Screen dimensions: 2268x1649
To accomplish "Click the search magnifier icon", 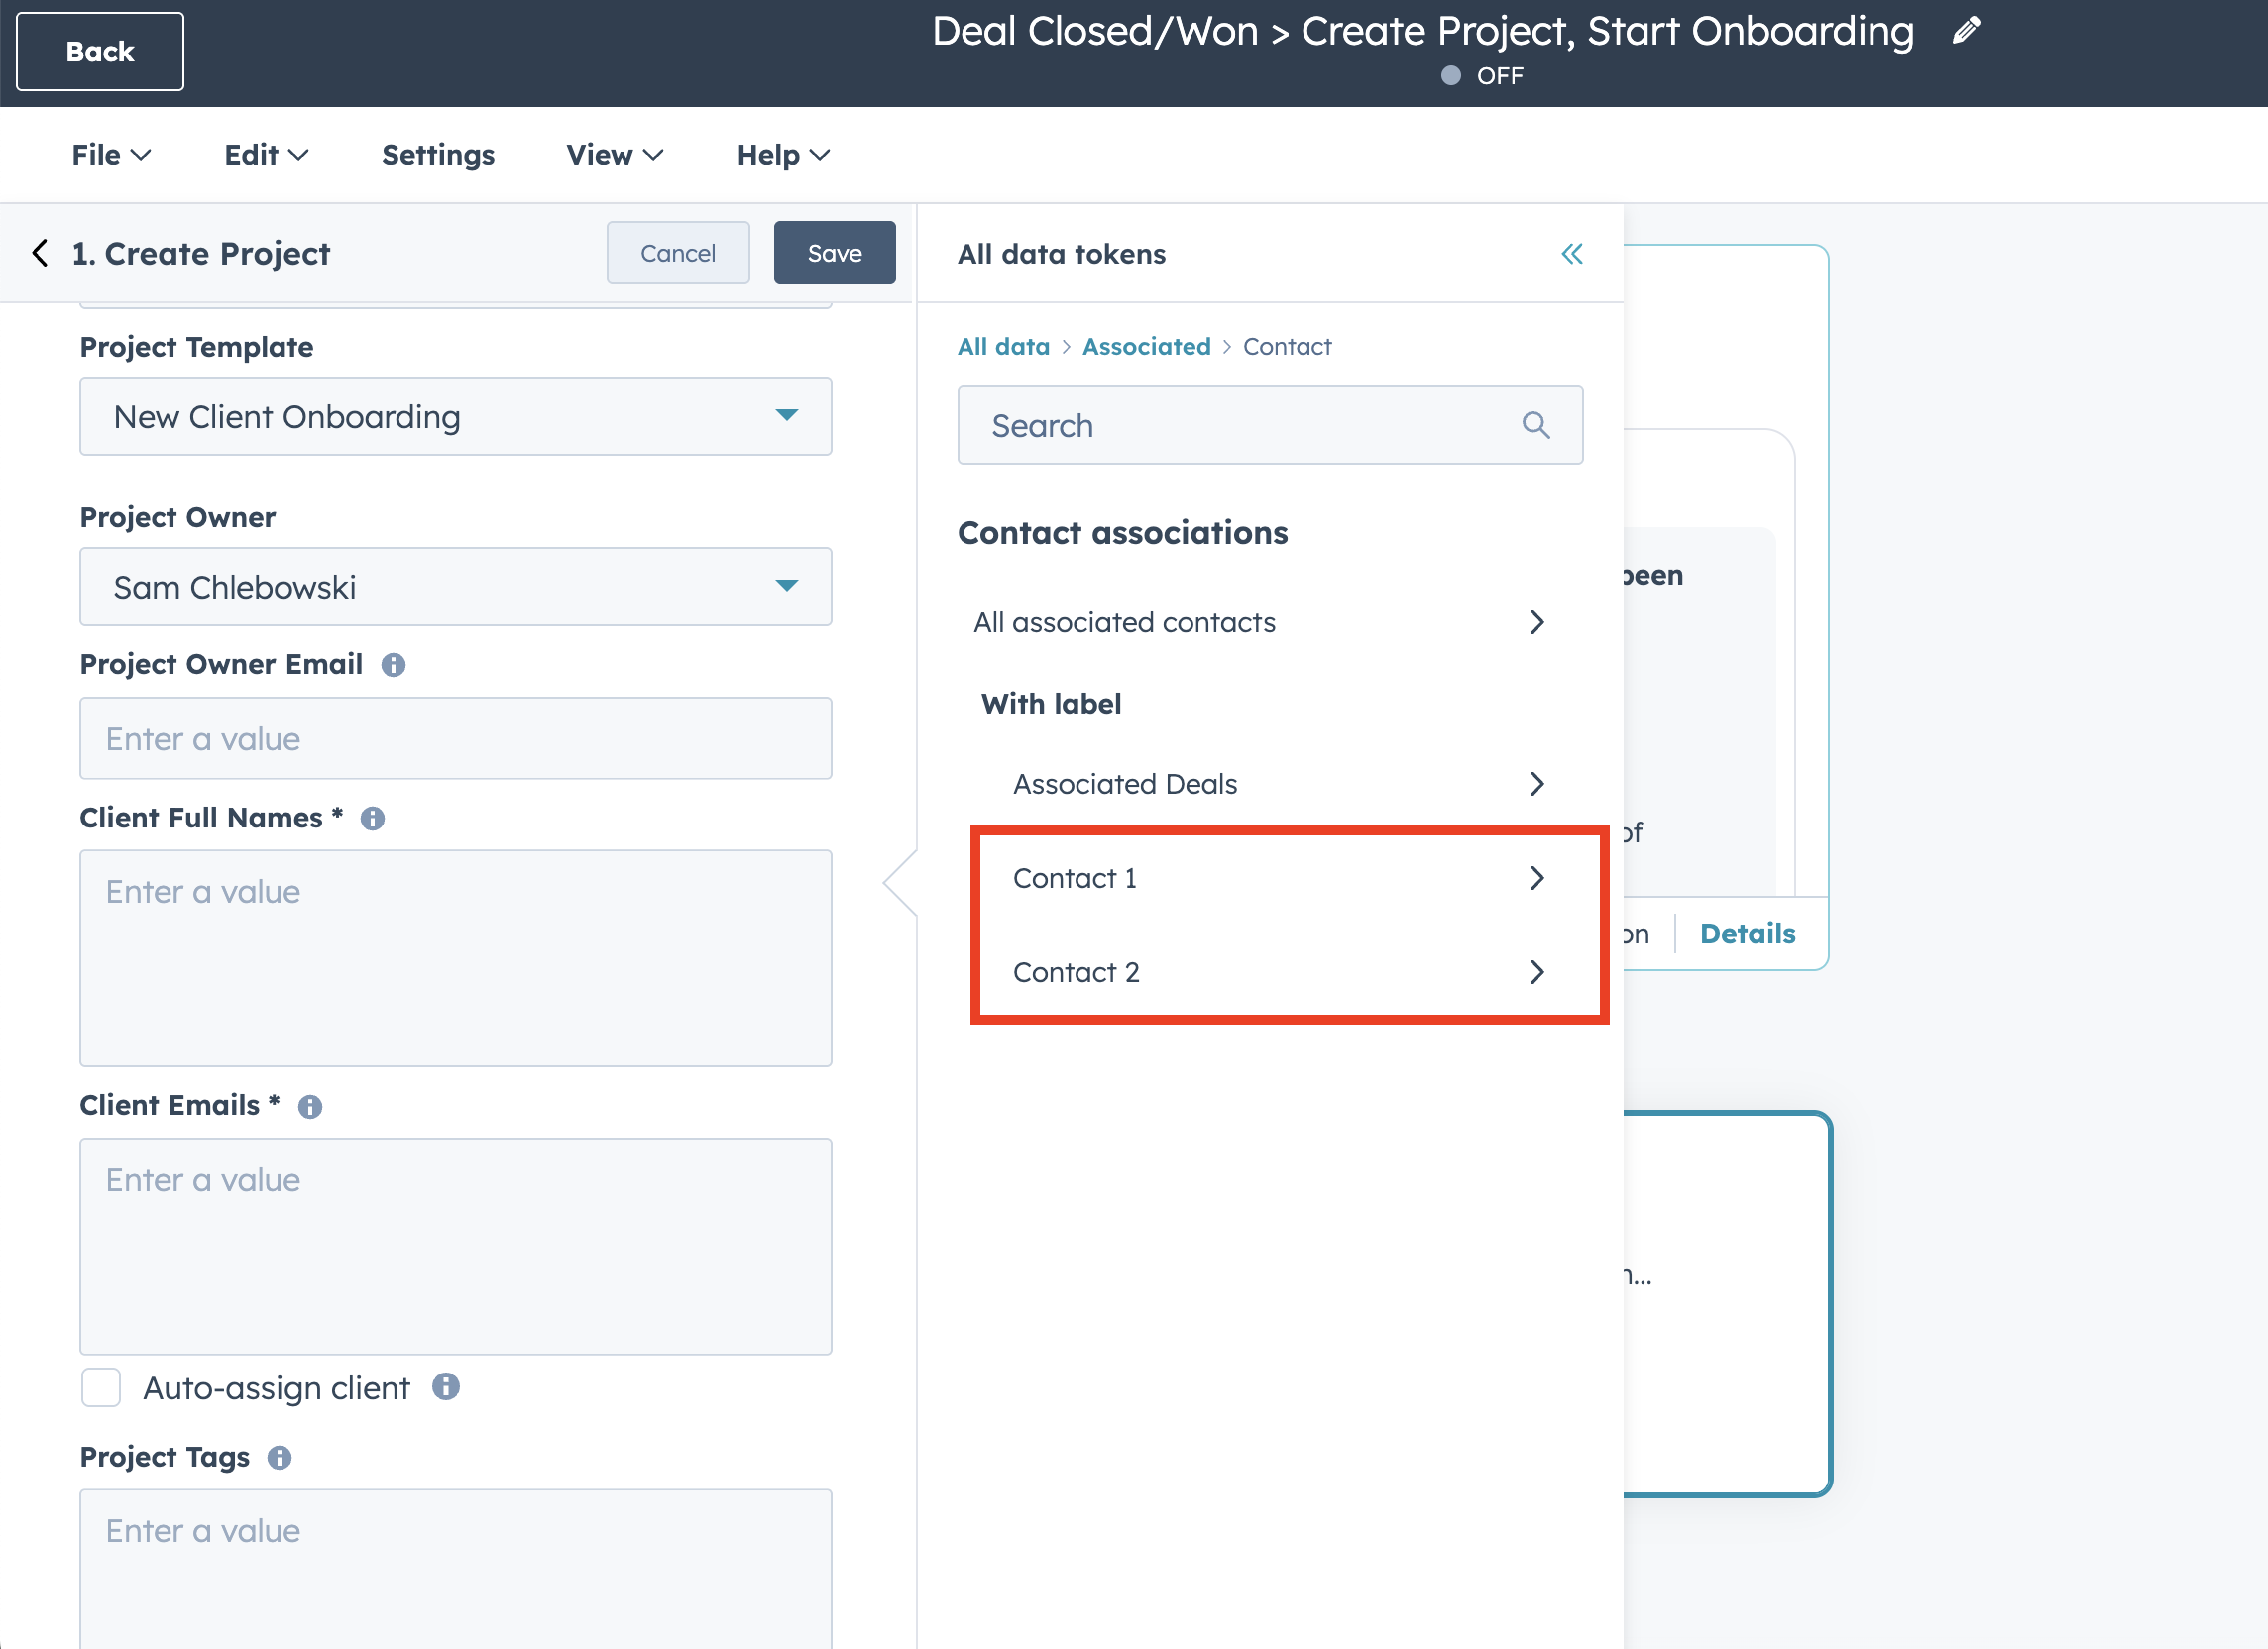I will [1535, 426].
